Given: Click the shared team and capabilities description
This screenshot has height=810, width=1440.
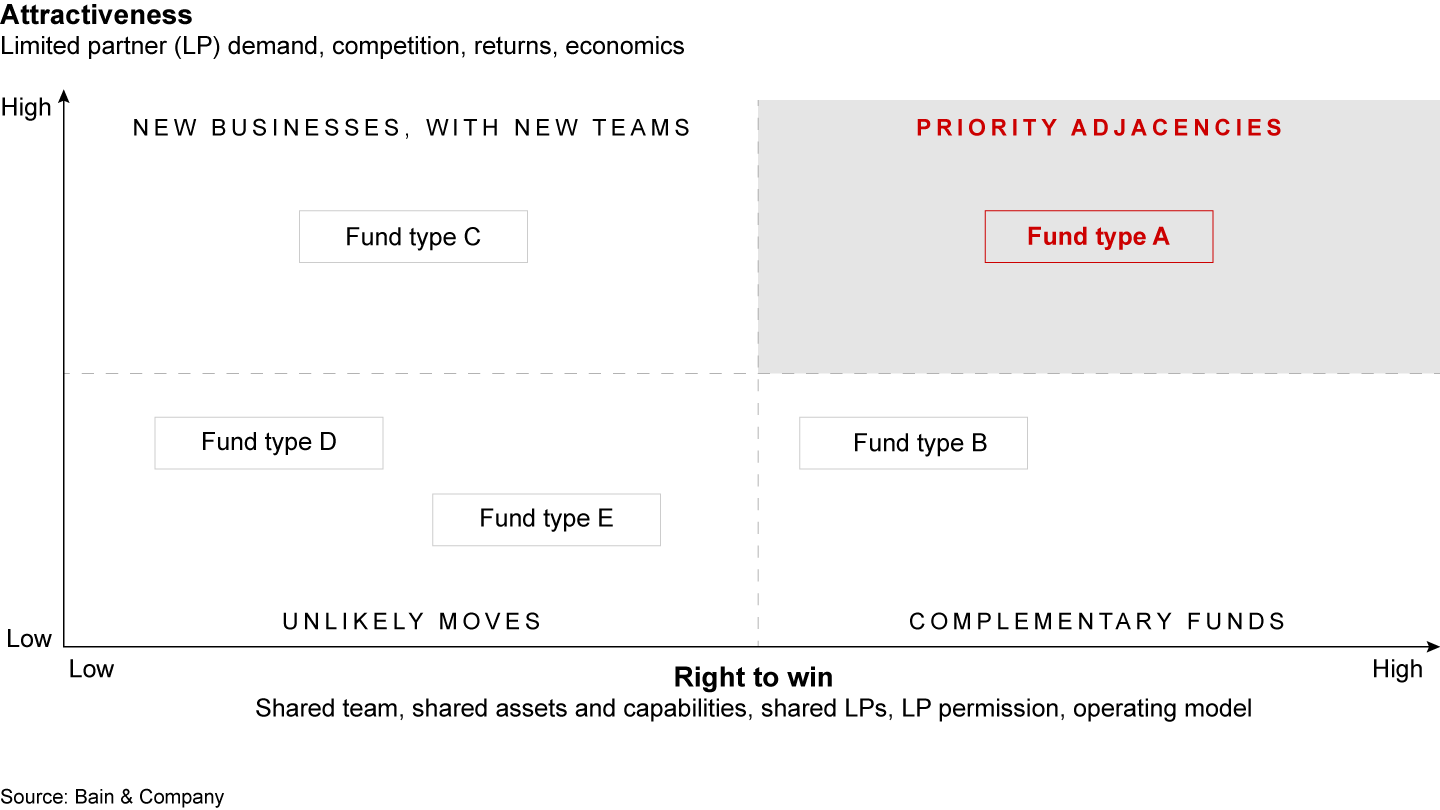Looking at the screenshot, I should click(x=753, y=709).
